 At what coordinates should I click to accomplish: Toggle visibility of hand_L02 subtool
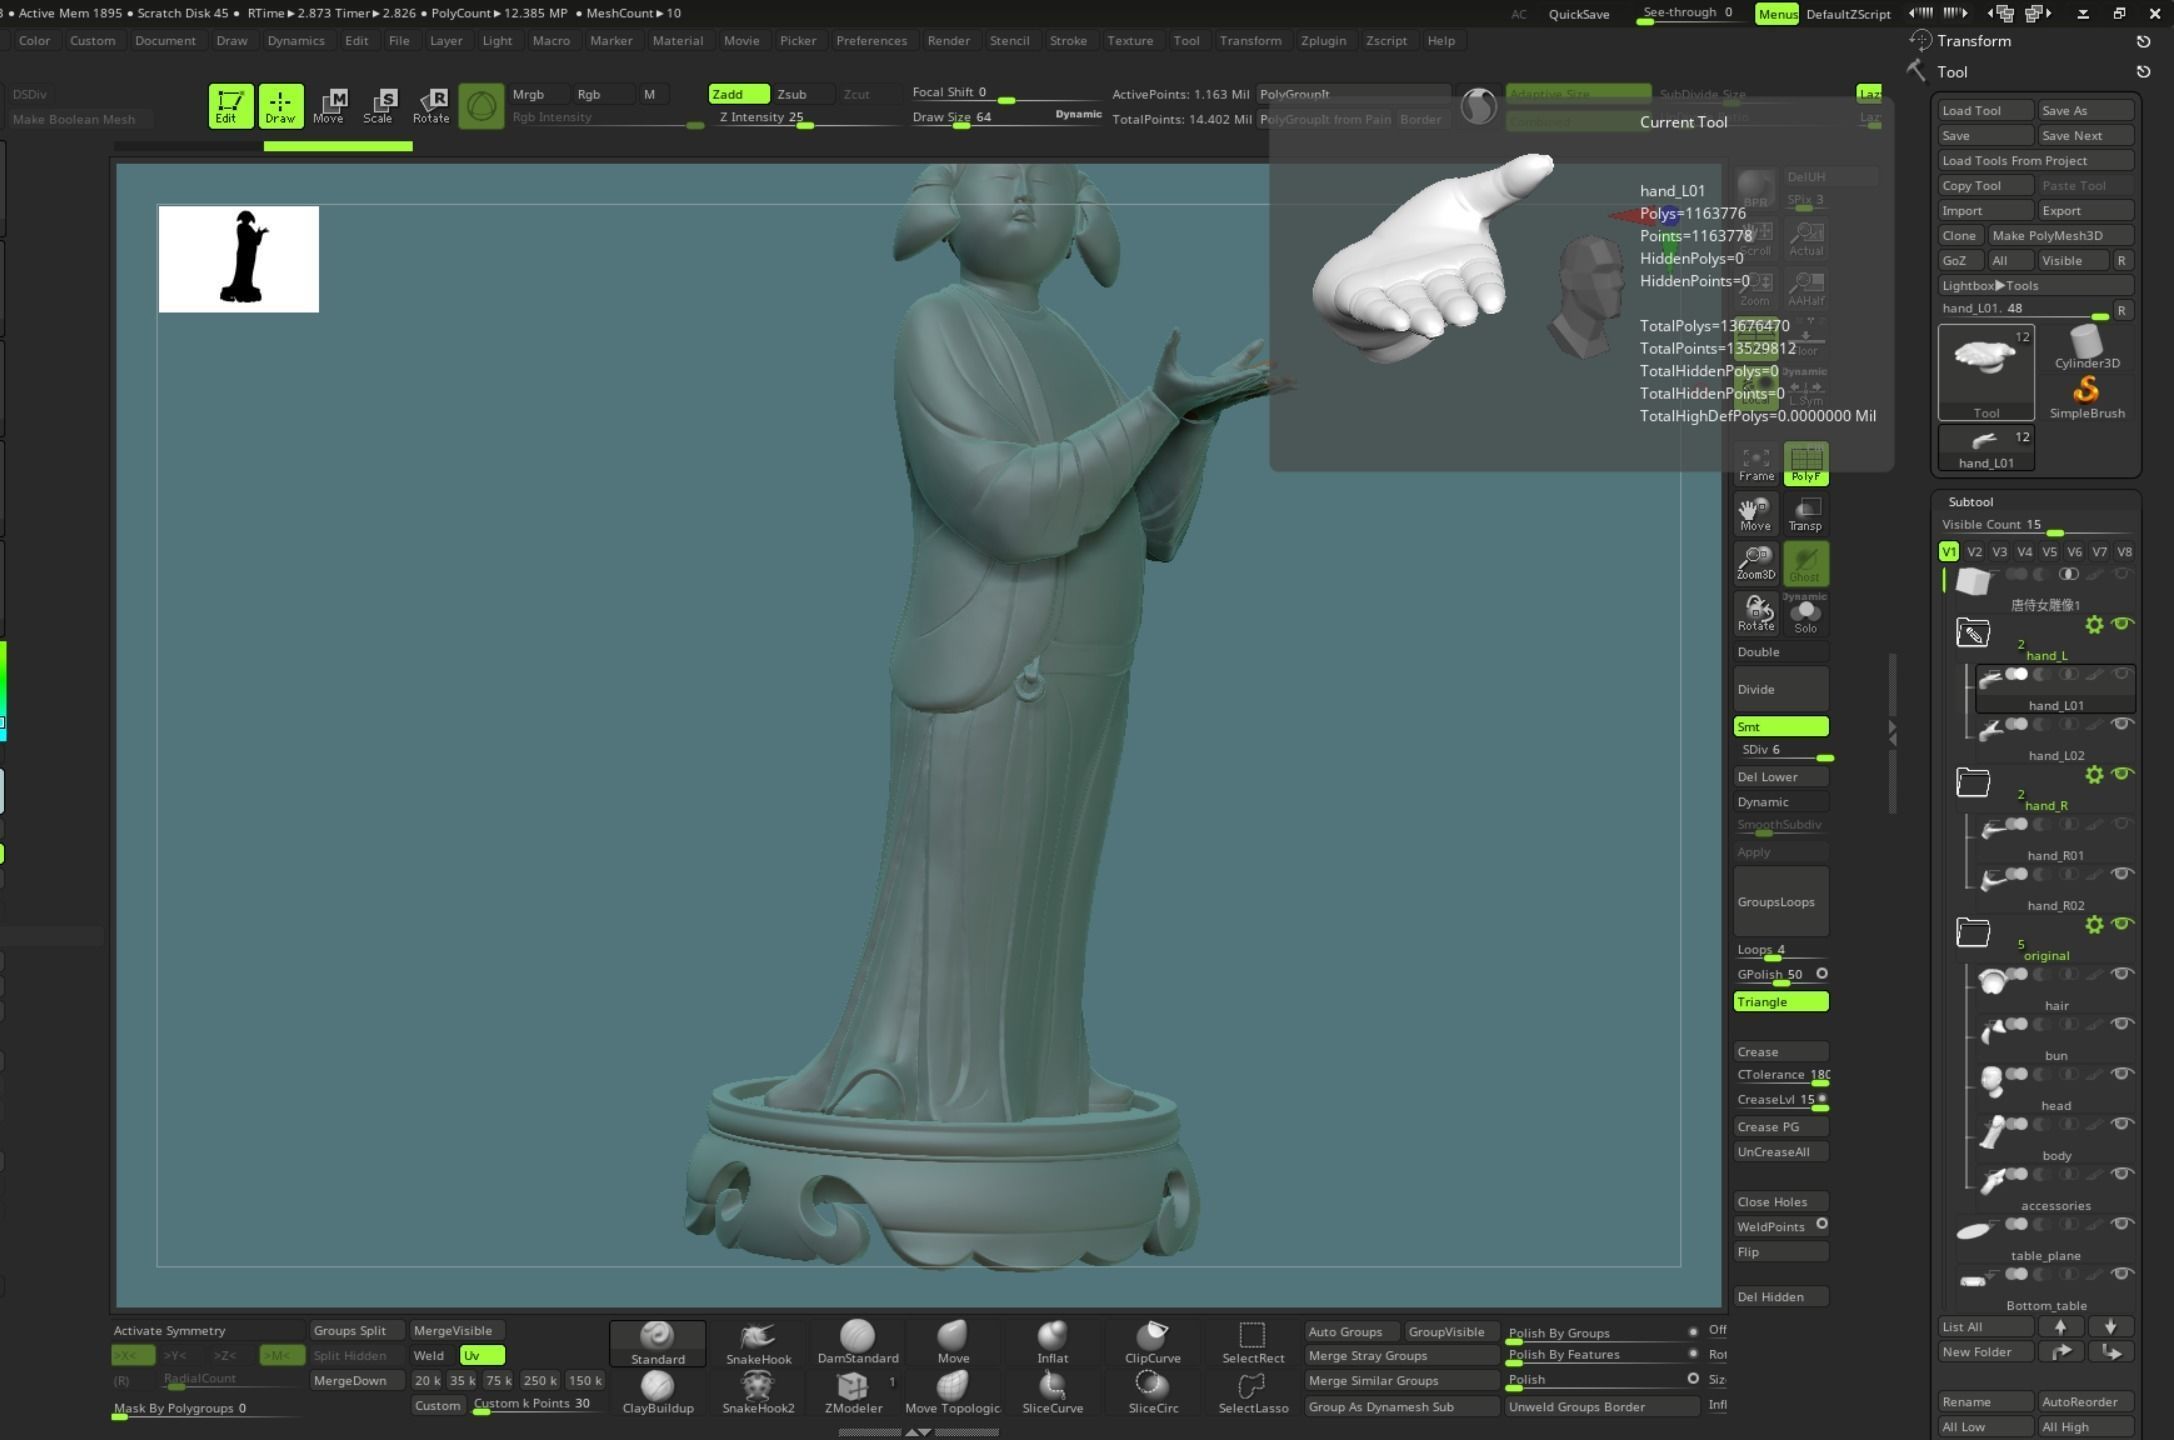2121,724
